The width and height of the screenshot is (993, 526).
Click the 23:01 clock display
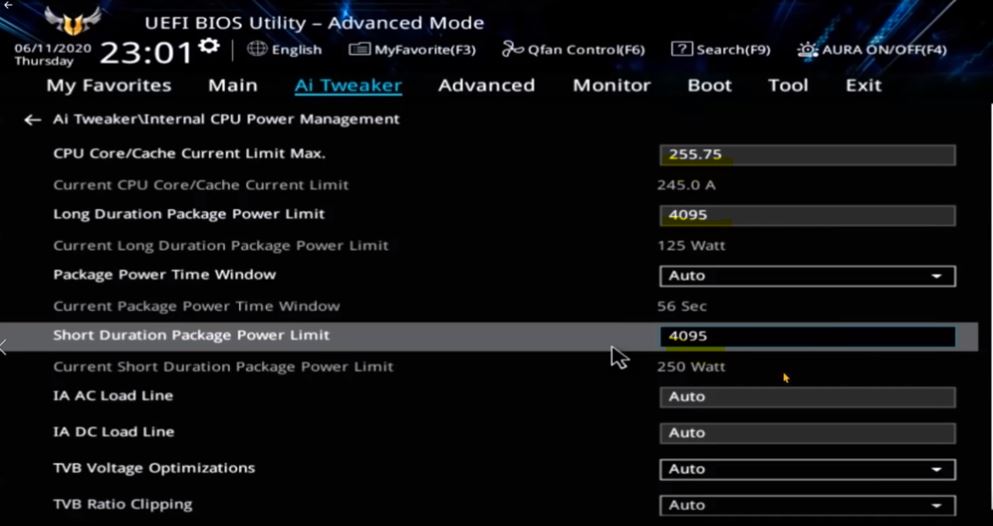click(x=146, y=53)
